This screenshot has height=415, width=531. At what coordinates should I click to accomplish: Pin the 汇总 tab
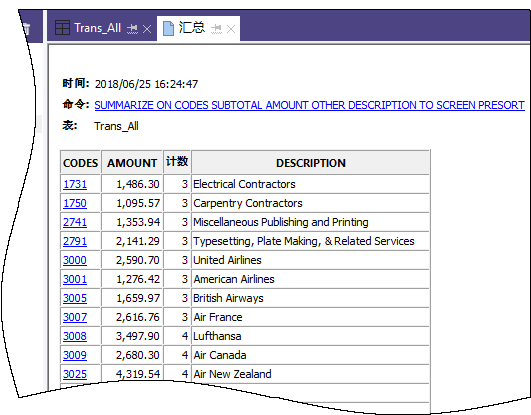[216, 29]
